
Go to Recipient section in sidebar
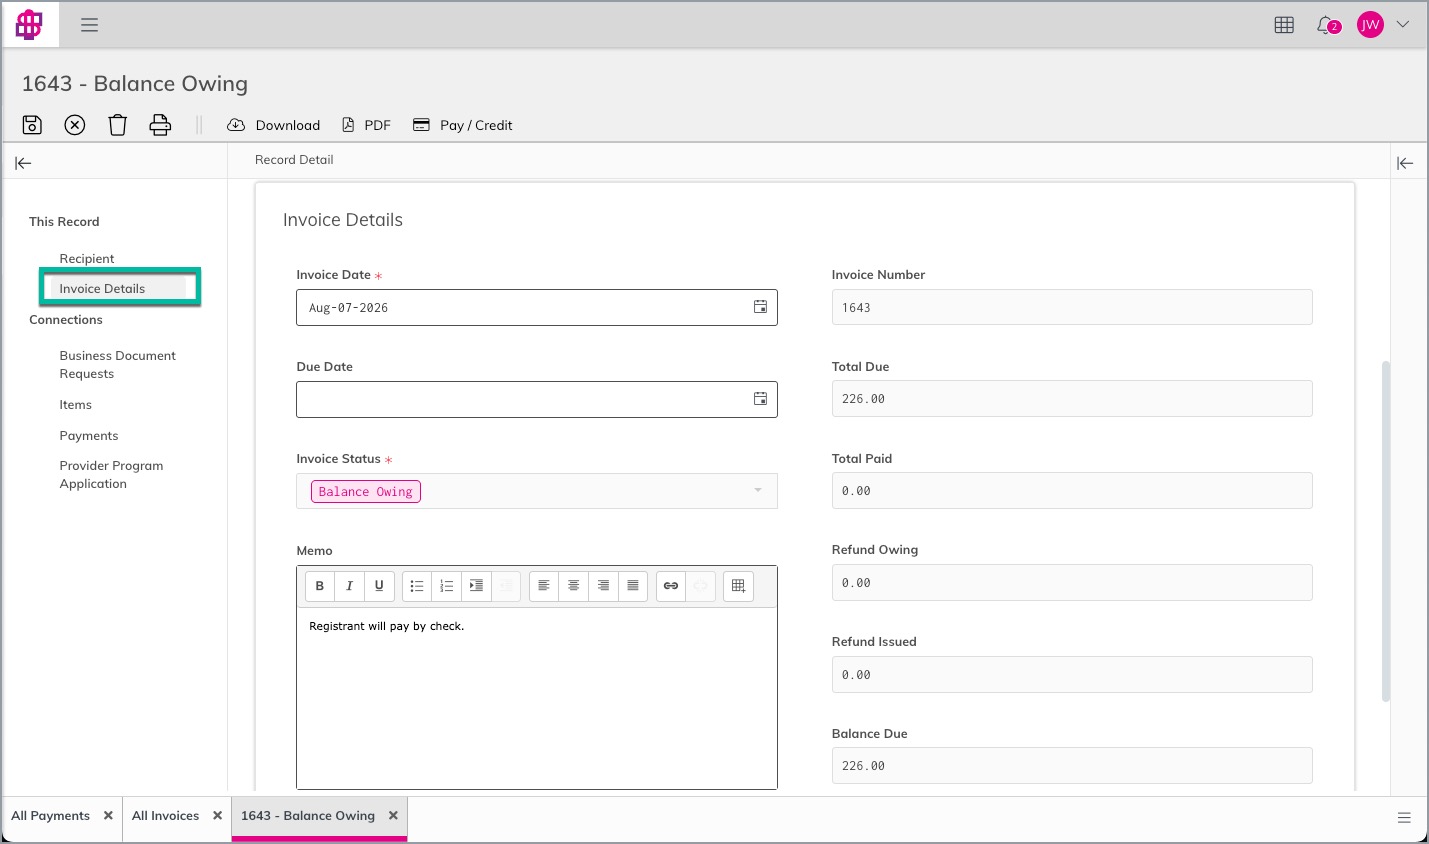[x=87, y=259]
